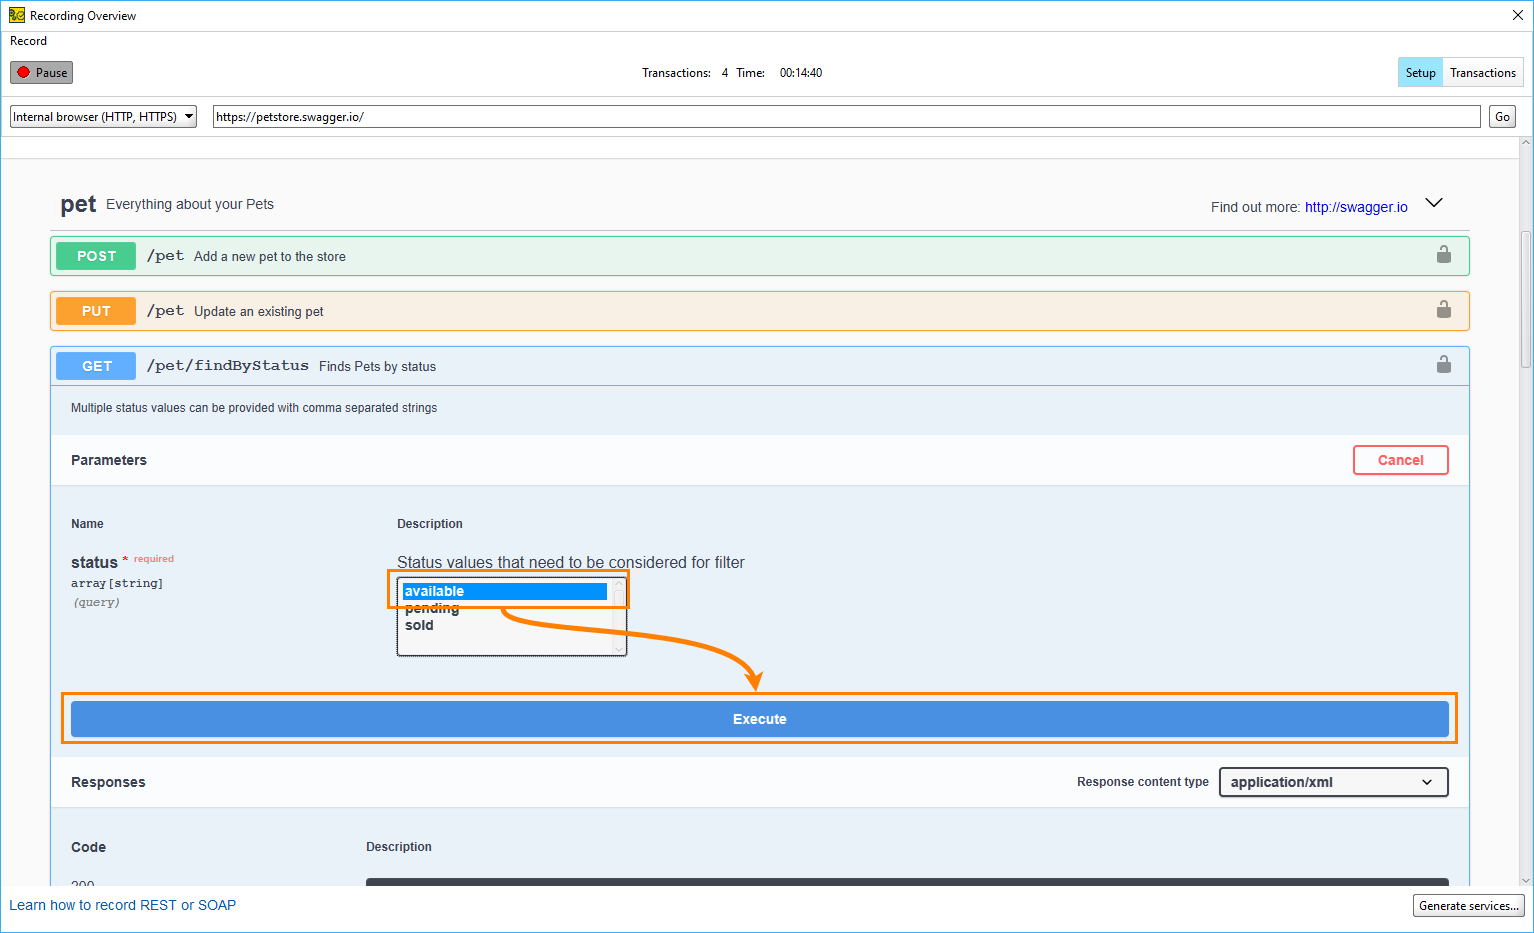
Task: Pause the recording with the red Pause icon
Action: (x=40, y=72)
